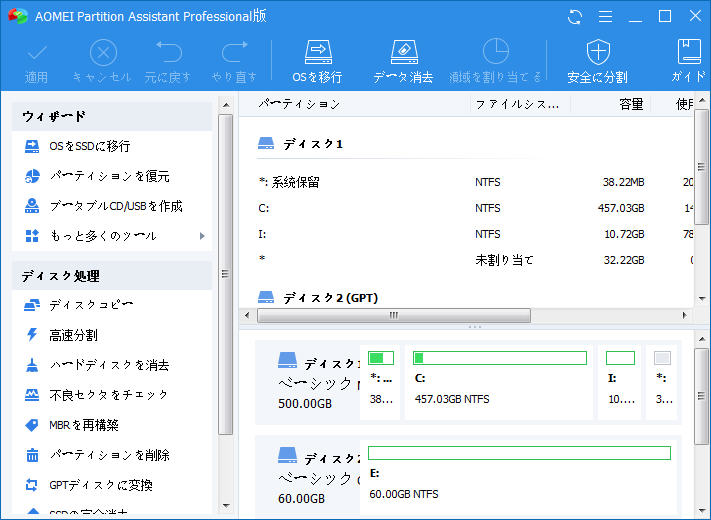Click the refresh icon in title bar
This screenshot has width=711, height=520.
pos(575,17)
